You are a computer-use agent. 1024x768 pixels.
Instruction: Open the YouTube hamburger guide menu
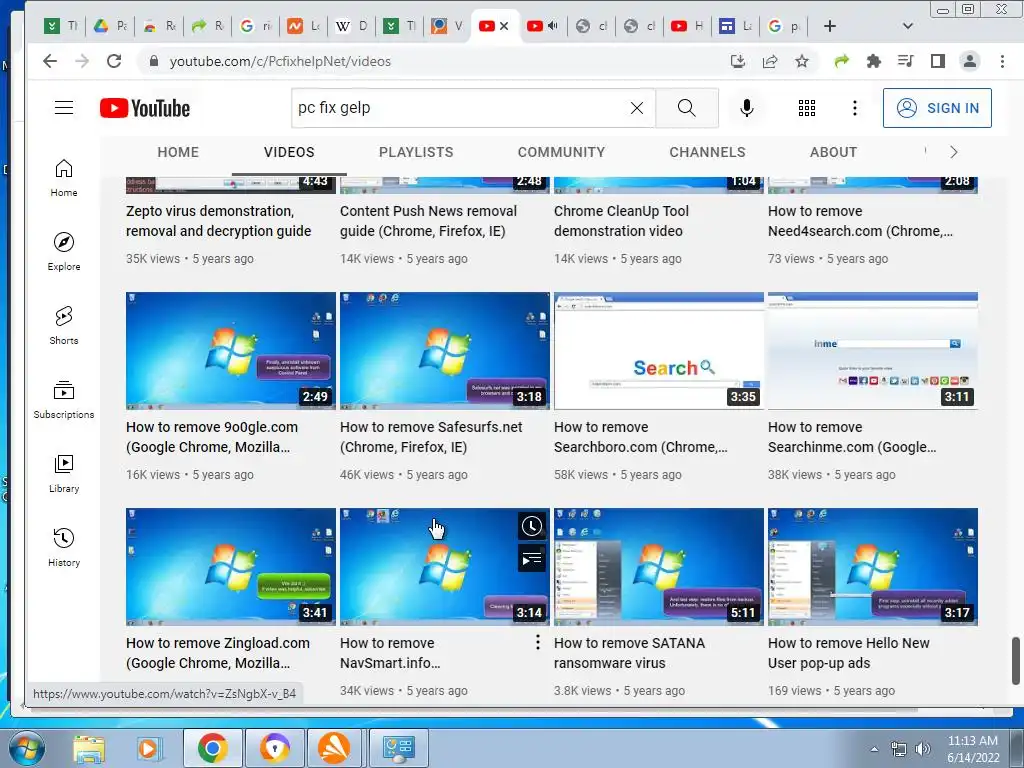63,108
